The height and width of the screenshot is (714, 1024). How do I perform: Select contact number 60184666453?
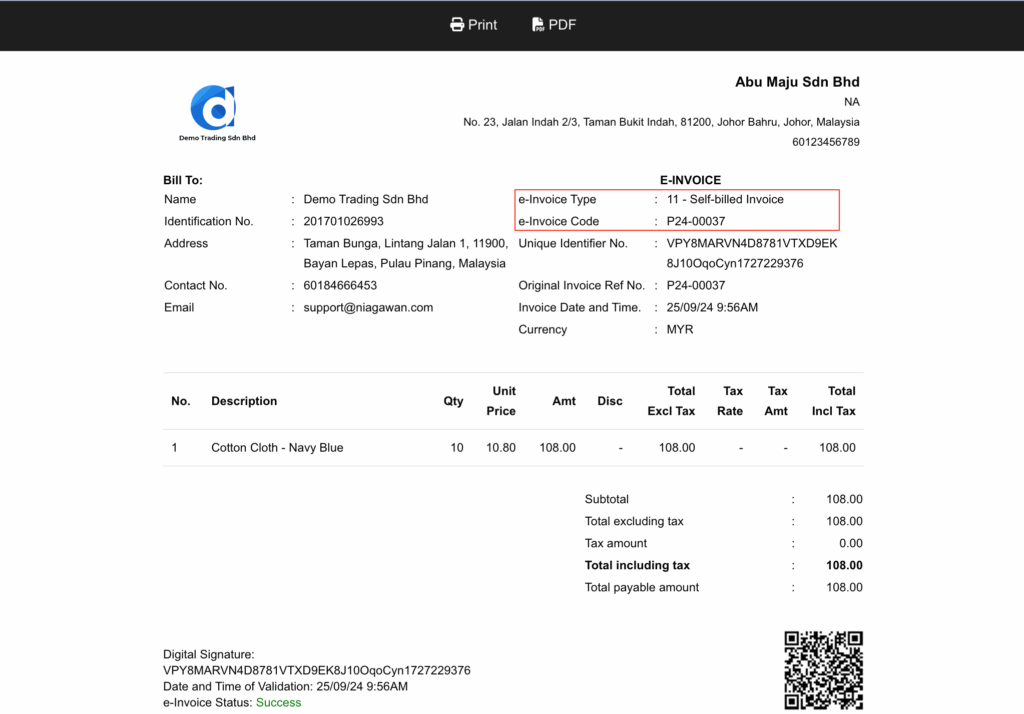click(x=340, y=285)
